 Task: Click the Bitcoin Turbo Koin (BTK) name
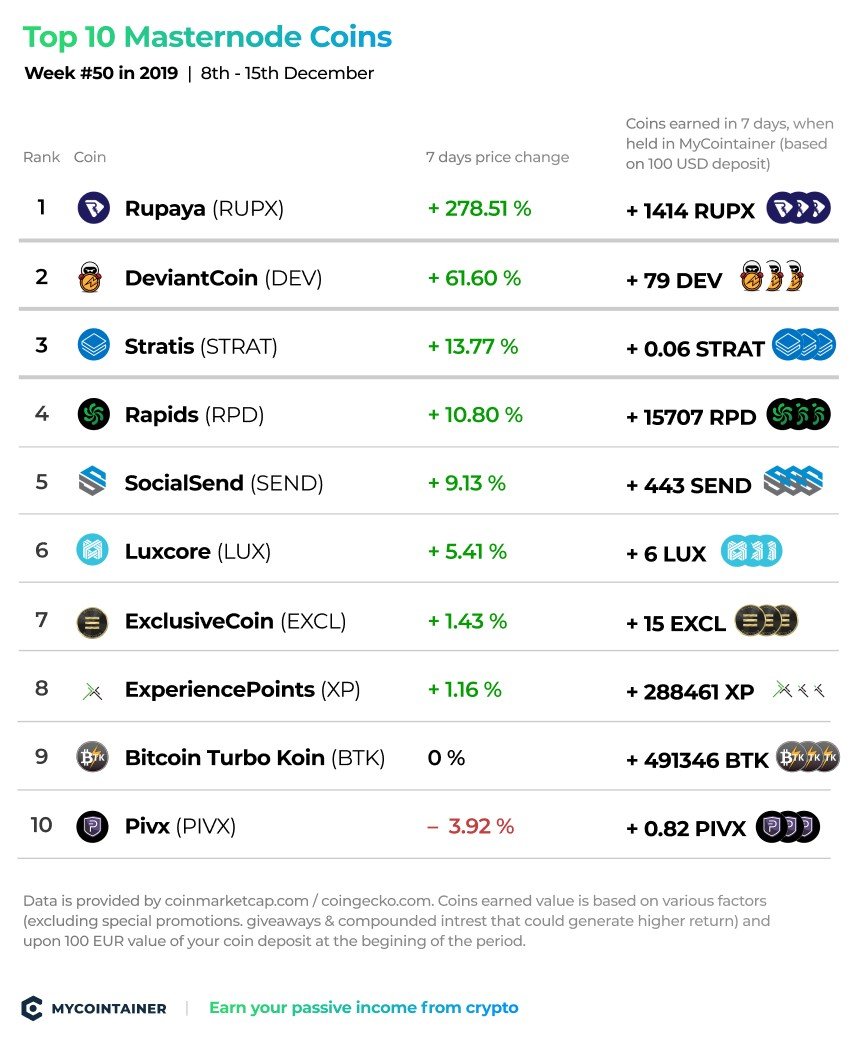[255, 758]
